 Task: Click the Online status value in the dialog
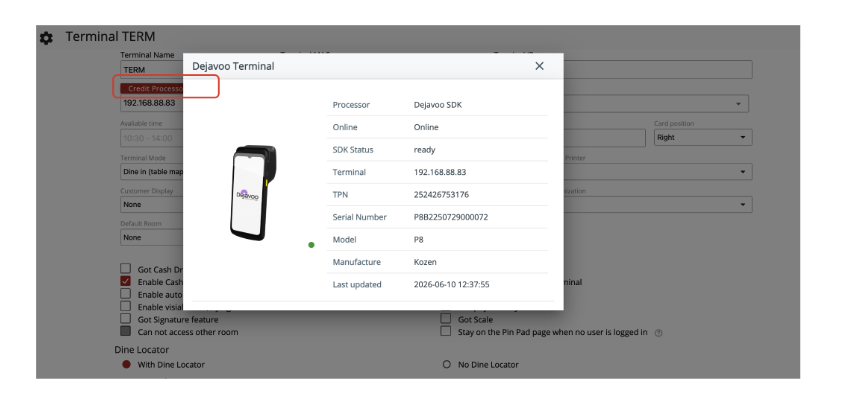pos(426,127)
